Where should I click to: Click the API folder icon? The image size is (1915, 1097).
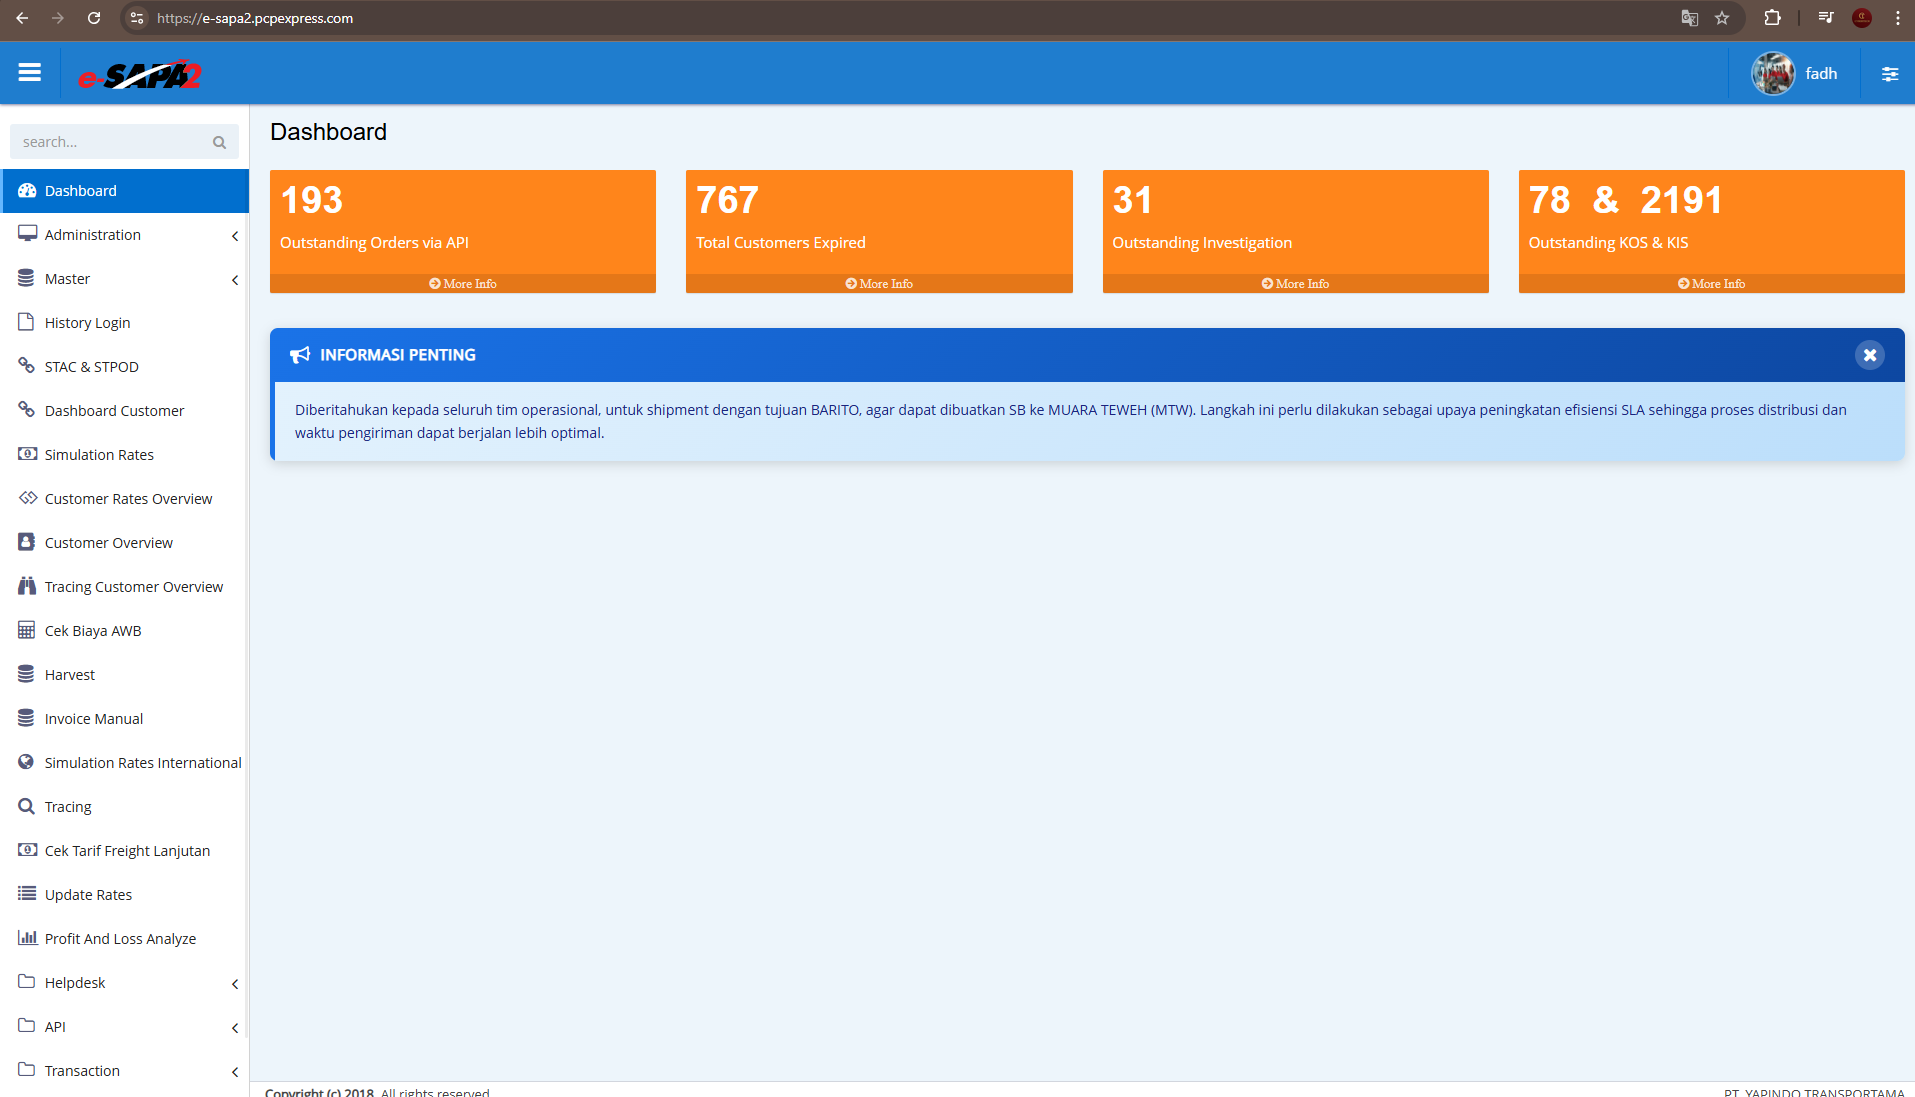(x=27, y=1026)
